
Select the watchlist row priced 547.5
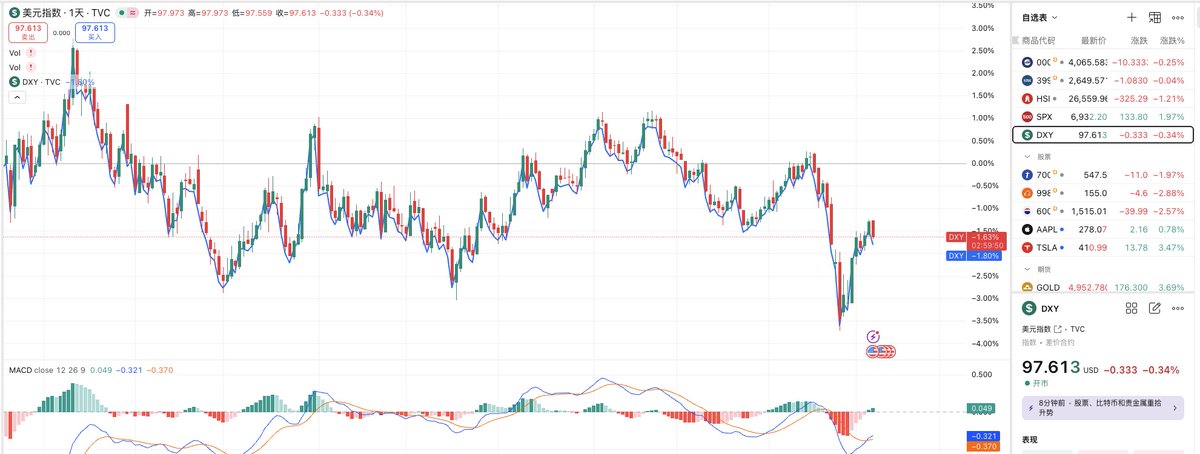pyautogui.click(x=1103, y=174)
